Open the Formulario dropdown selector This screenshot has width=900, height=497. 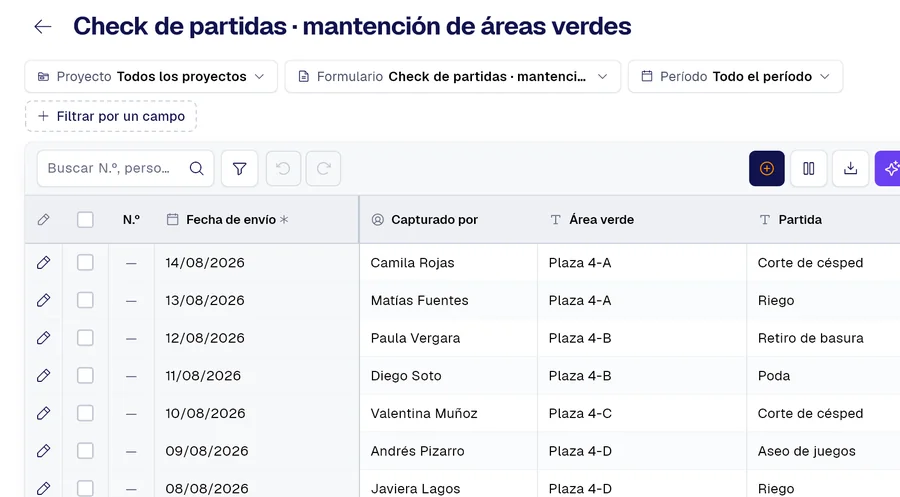453,76
